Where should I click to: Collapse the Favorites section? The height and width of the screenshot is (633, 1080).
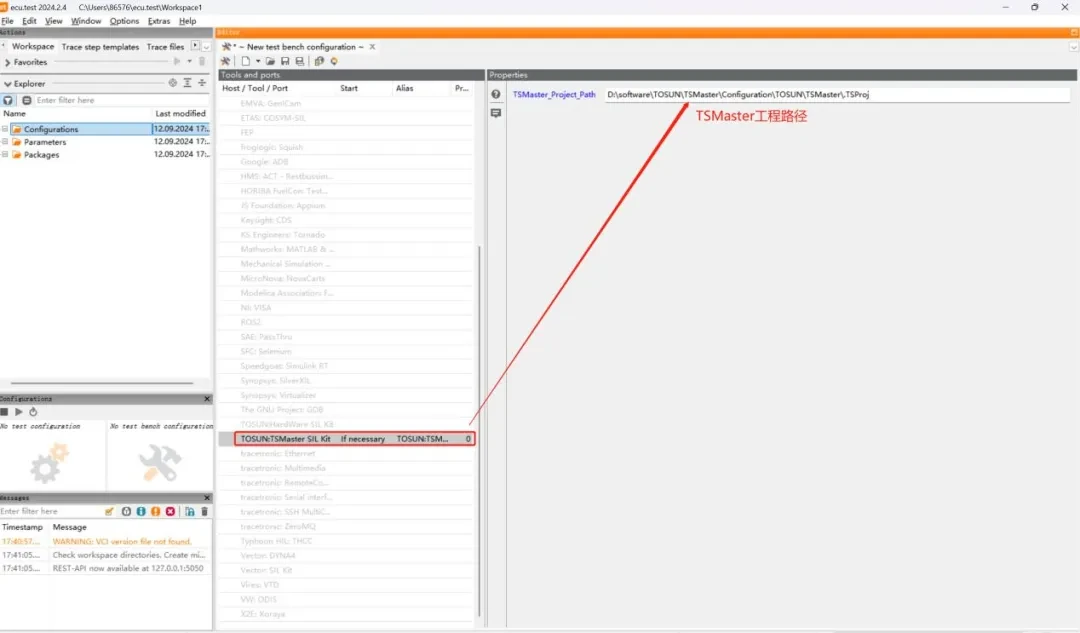5,62
